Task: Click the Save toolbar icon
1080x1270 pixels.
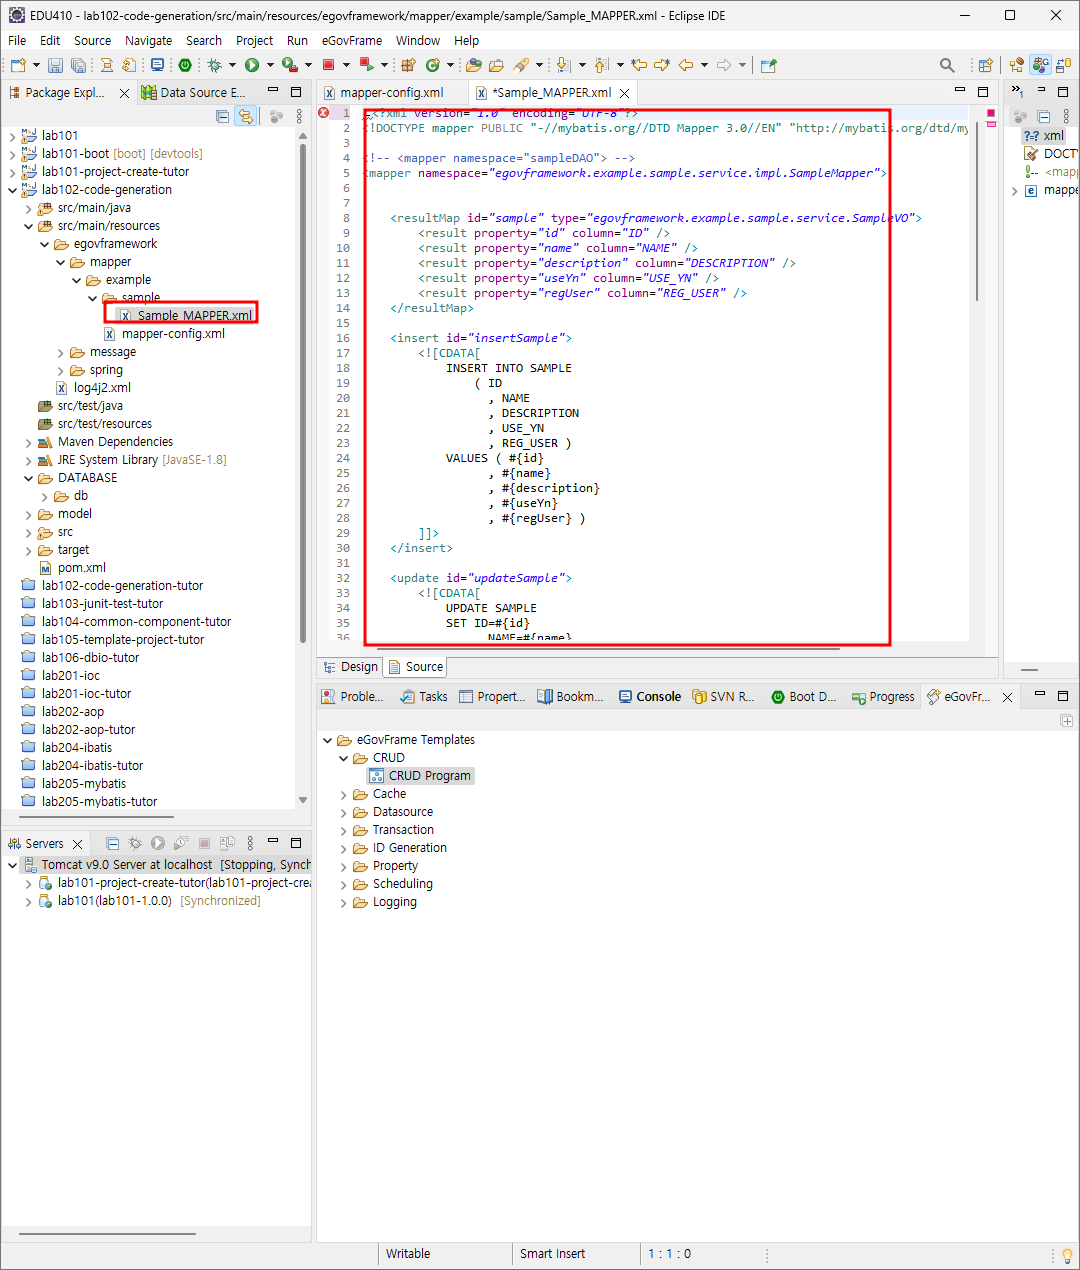Action: (x=55, y=65)
